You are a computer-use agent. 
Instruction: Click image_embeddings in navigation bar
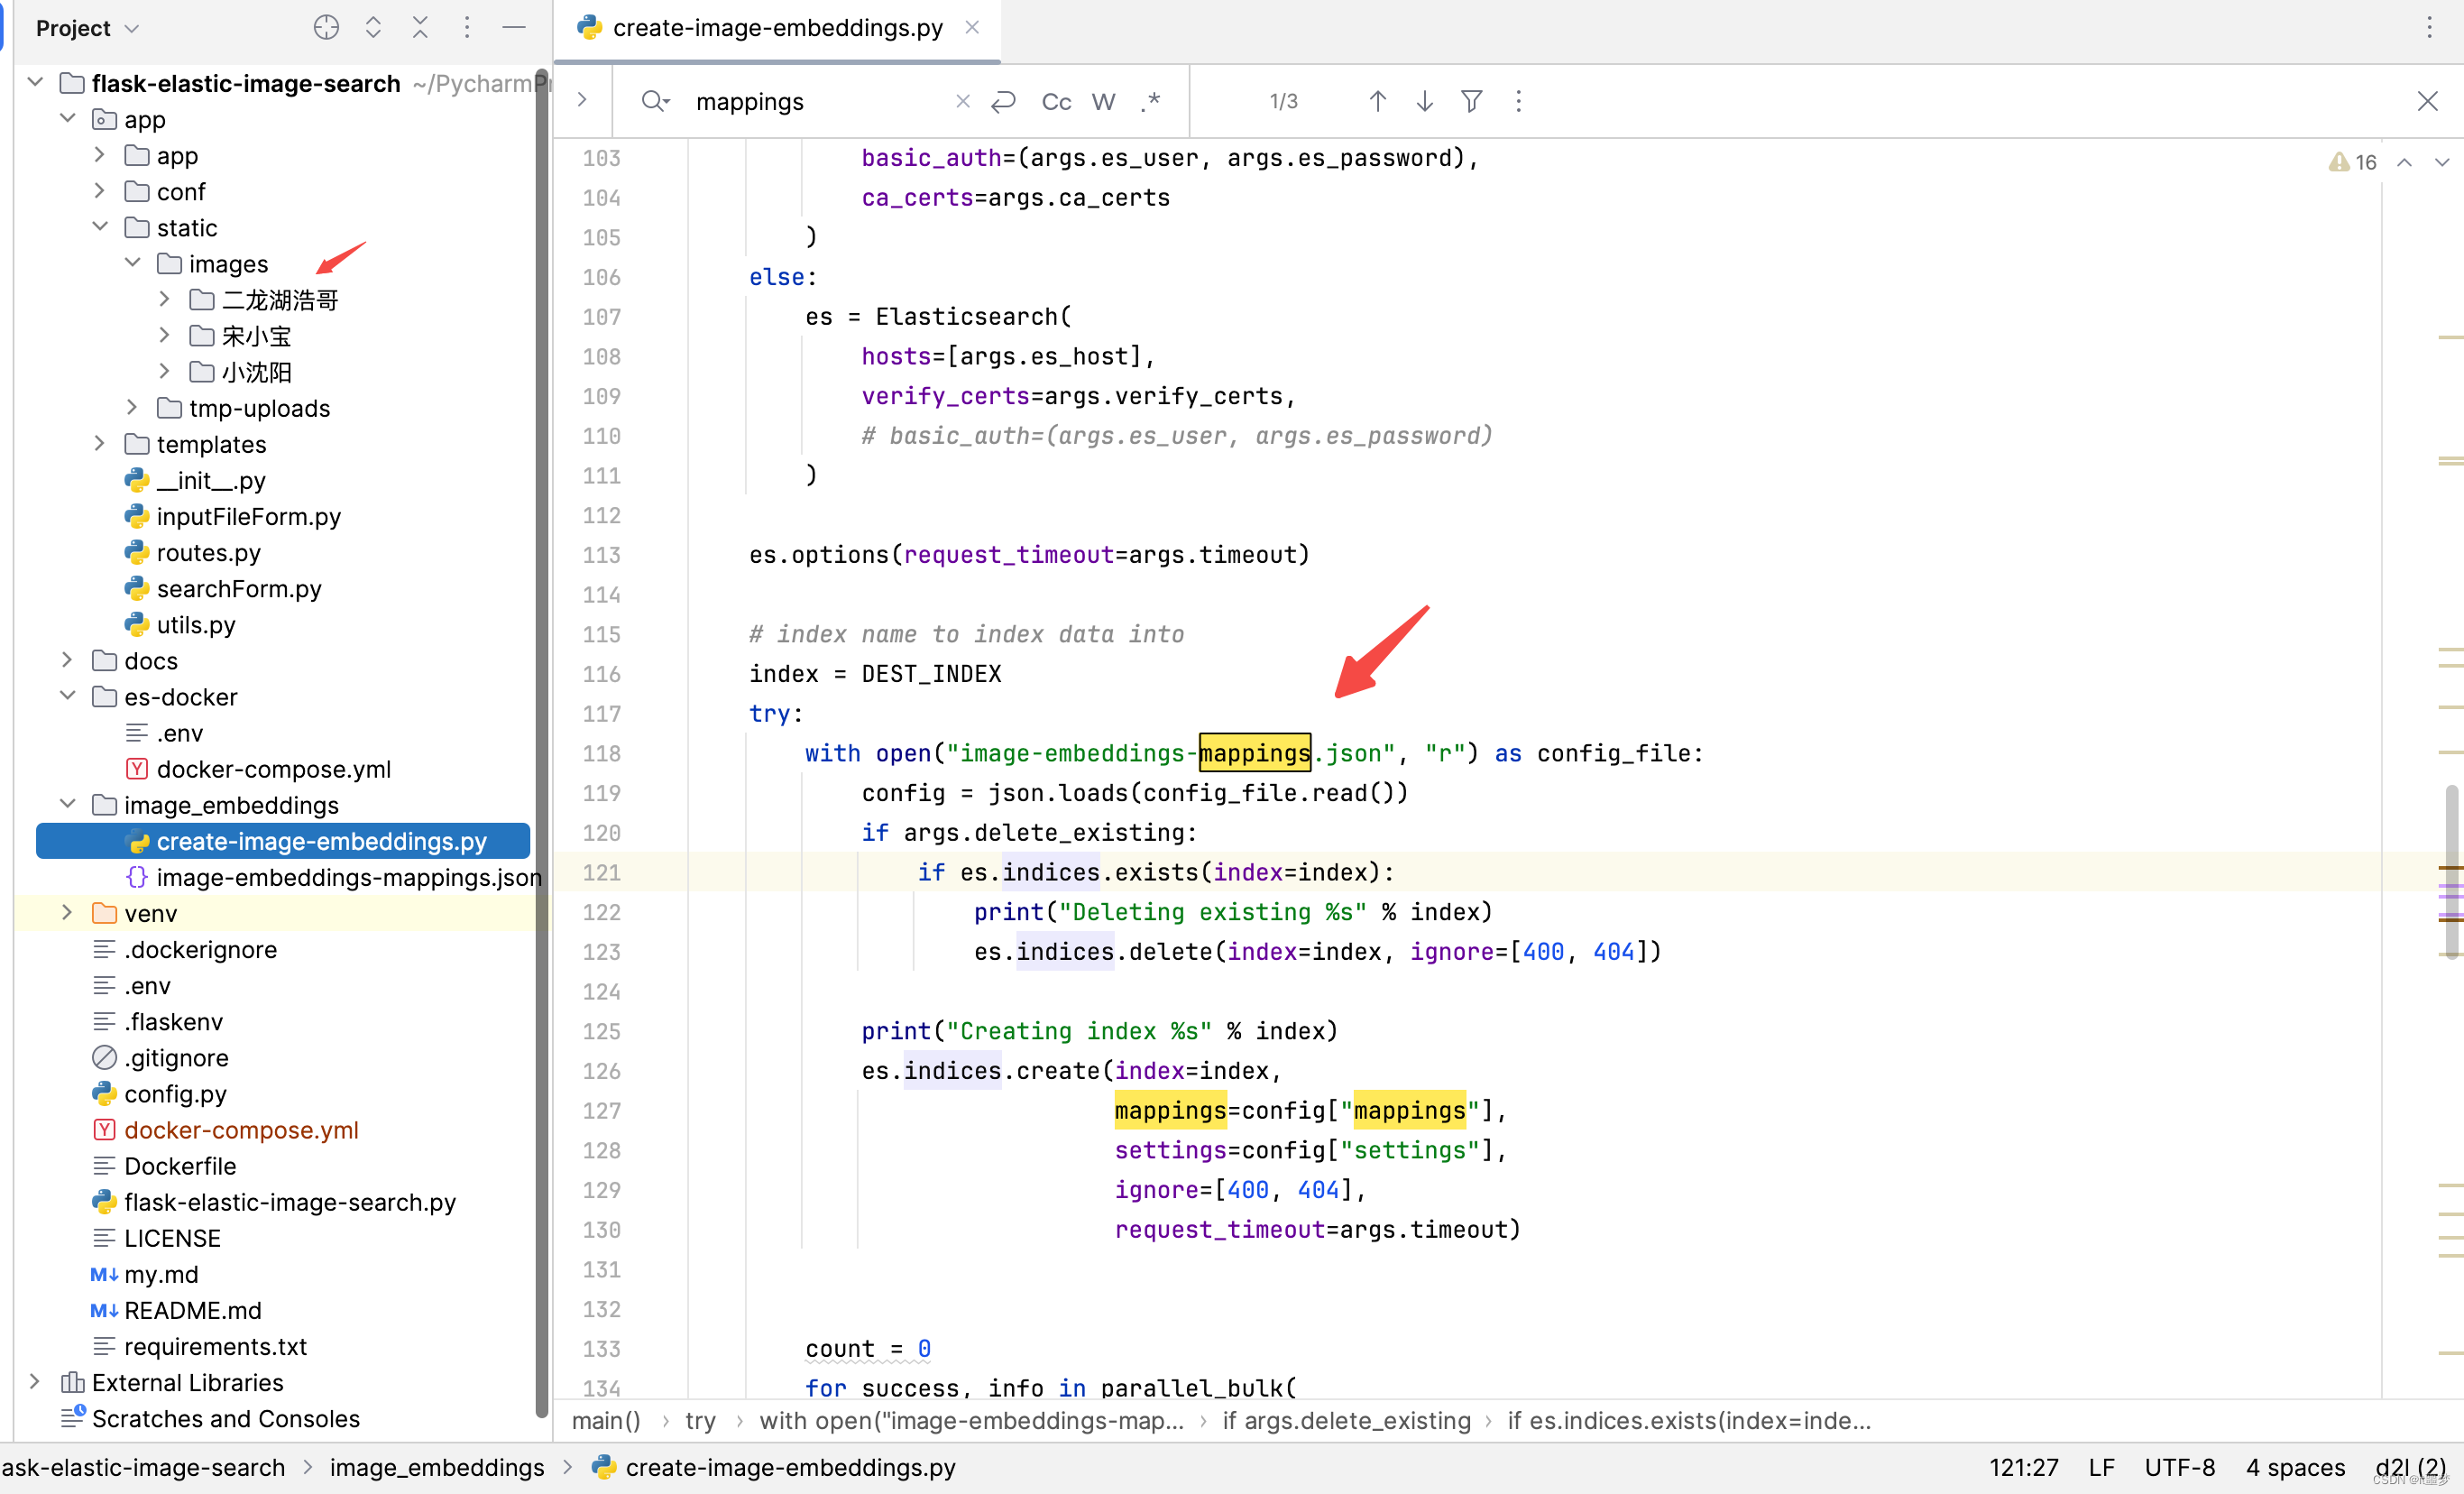pos(437,1467)
